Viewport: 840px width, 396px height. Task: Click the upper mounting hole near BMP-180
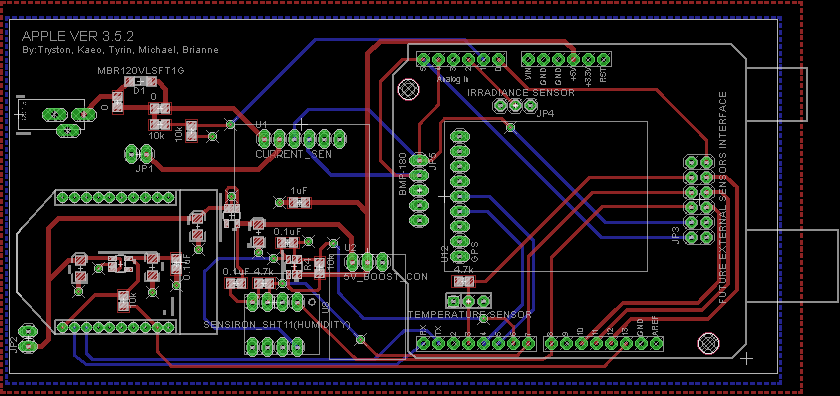tap(409, 88)
